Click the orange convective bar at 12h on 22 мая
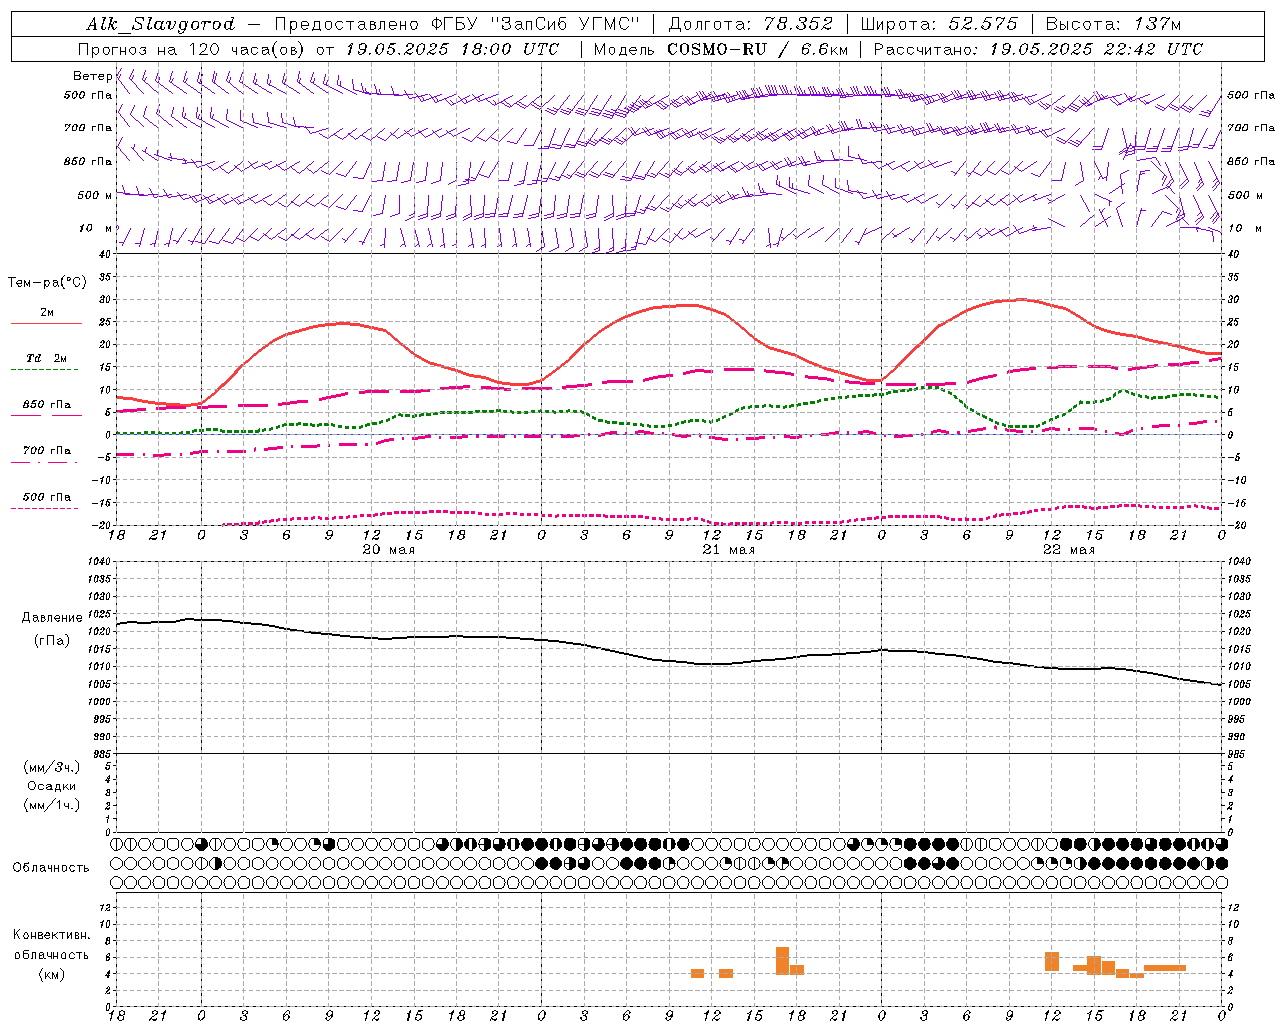Image resolution: width=1280 pixels, height=1024 pixels. tap(1052, 961)
